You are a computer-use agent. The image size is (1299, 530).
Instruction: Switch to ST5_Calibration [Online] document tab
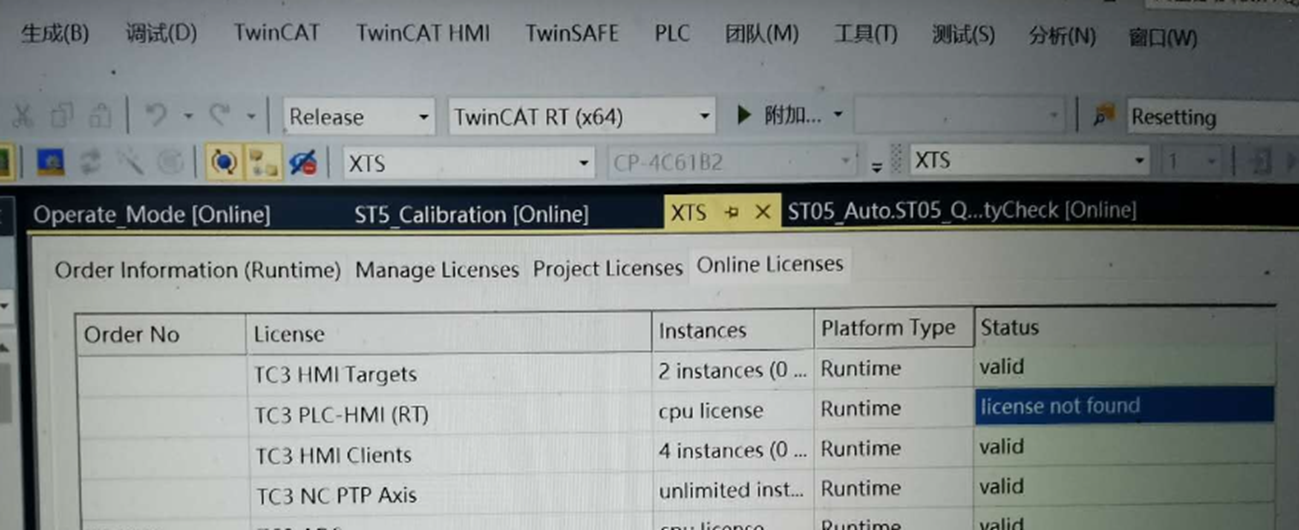coord(471,214)
